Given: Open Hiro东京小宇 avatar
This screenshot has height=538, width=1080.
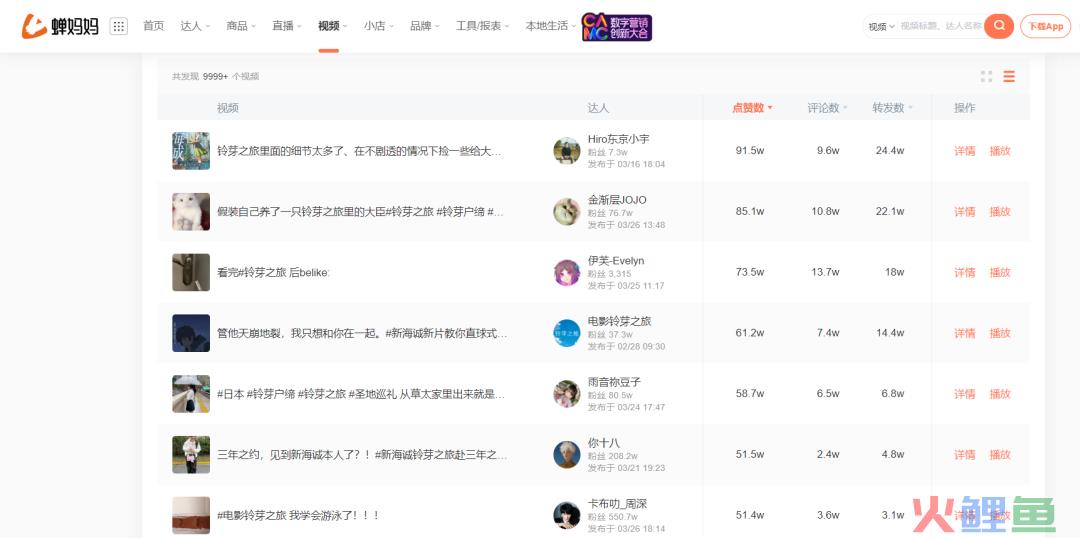Looking at the screenshot, I should pyautogui.click(x=567, y=151).
